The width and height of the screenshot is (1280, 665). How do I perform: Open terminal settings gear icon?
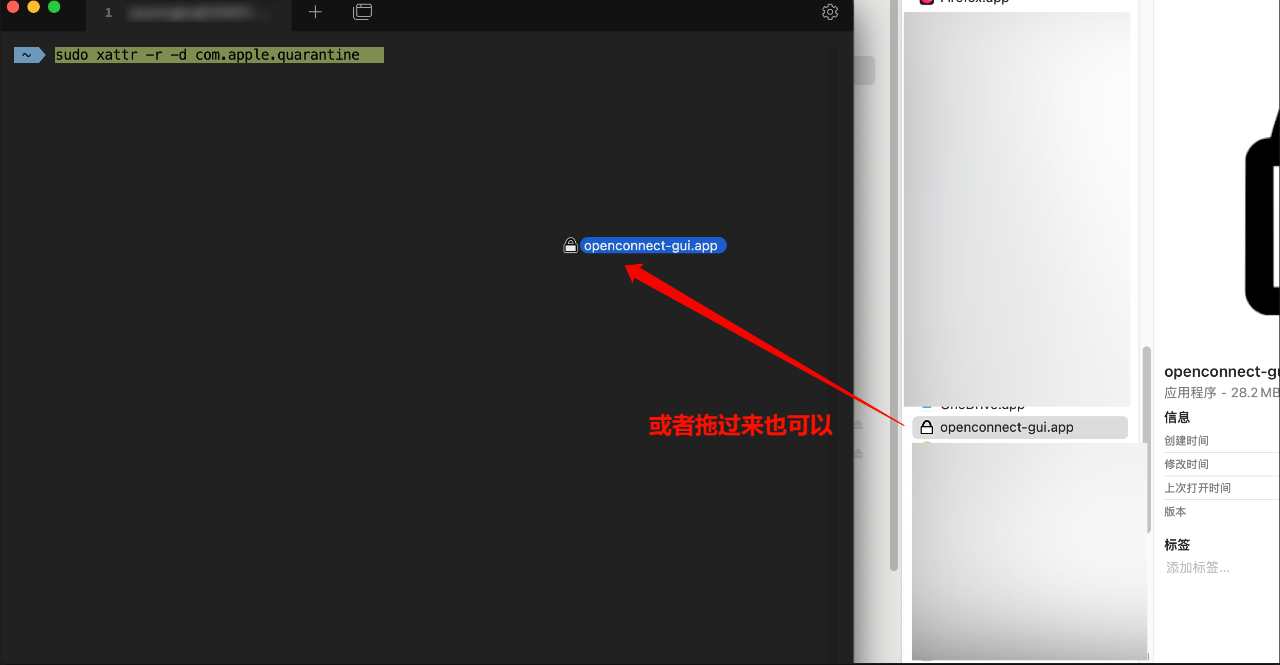coord(830,12)
